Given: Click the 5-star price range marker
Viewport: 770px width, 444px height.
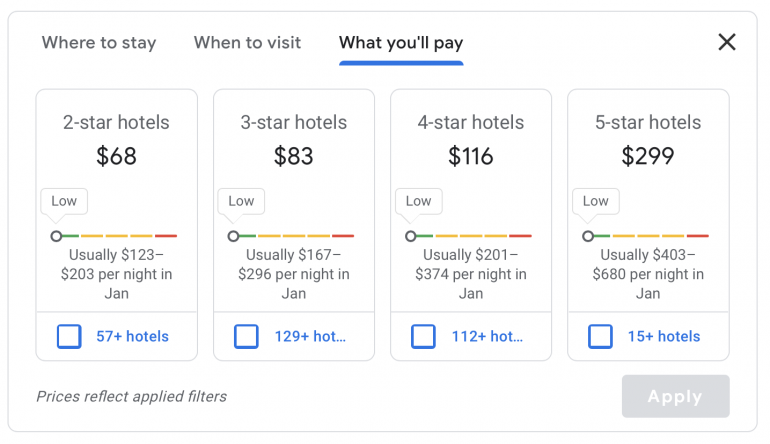Looking at the screenshot, I should point(588,236).
